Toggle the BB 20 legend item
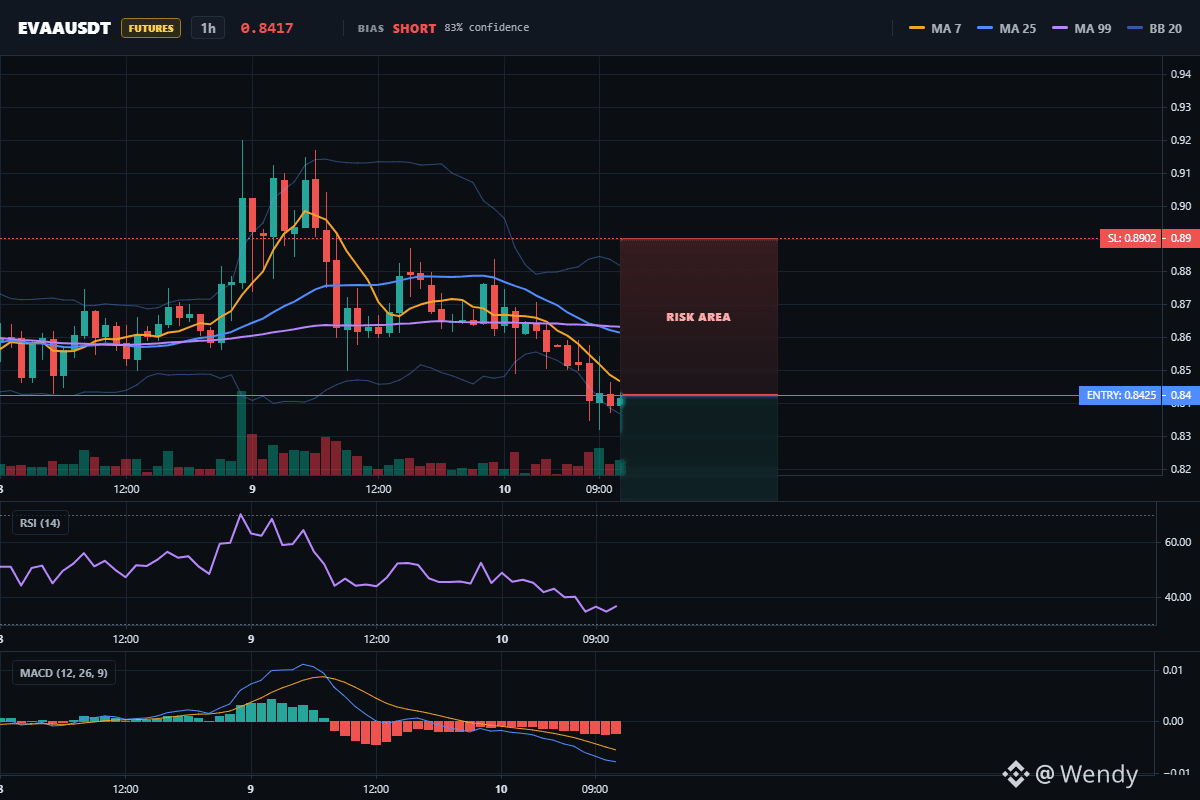 coord(1154,28)
